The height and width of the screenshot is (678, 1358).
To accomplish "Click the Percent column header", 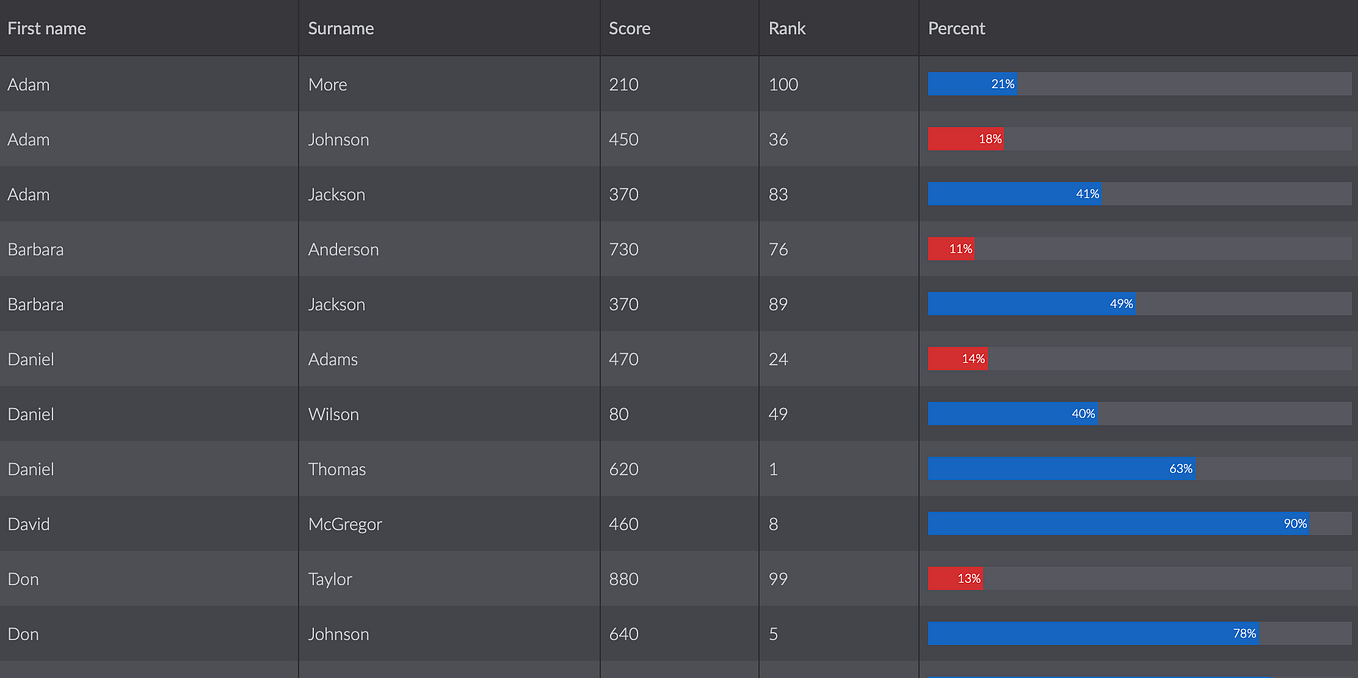I will [x=956, y=28].
